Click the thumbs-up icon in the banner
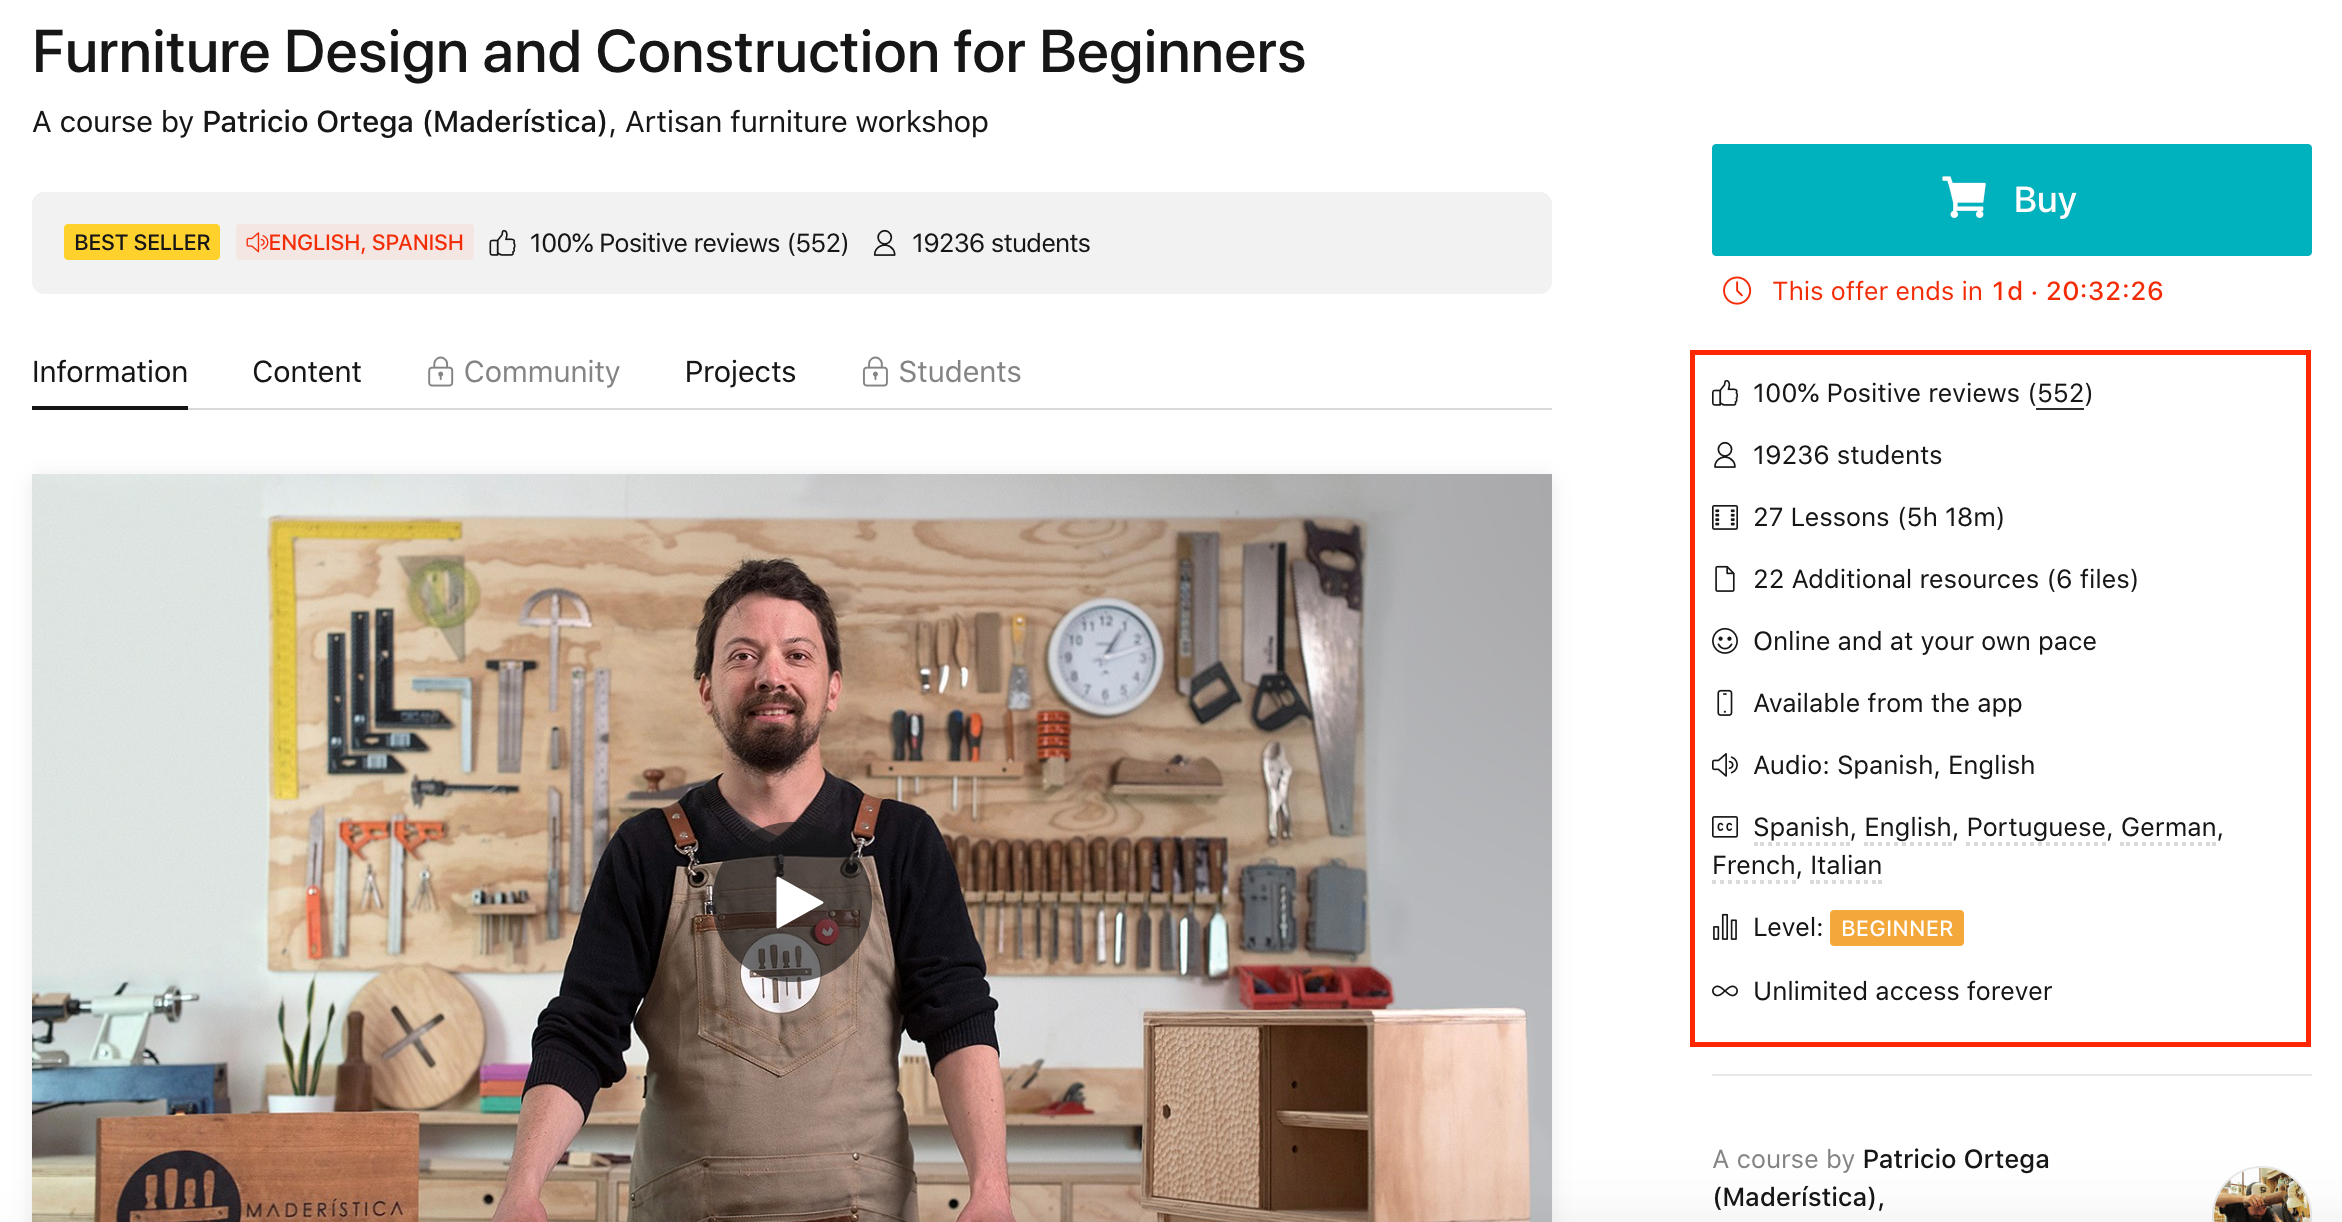The height and width of the screenshot is (1222, 2342). tap(502, 243)
